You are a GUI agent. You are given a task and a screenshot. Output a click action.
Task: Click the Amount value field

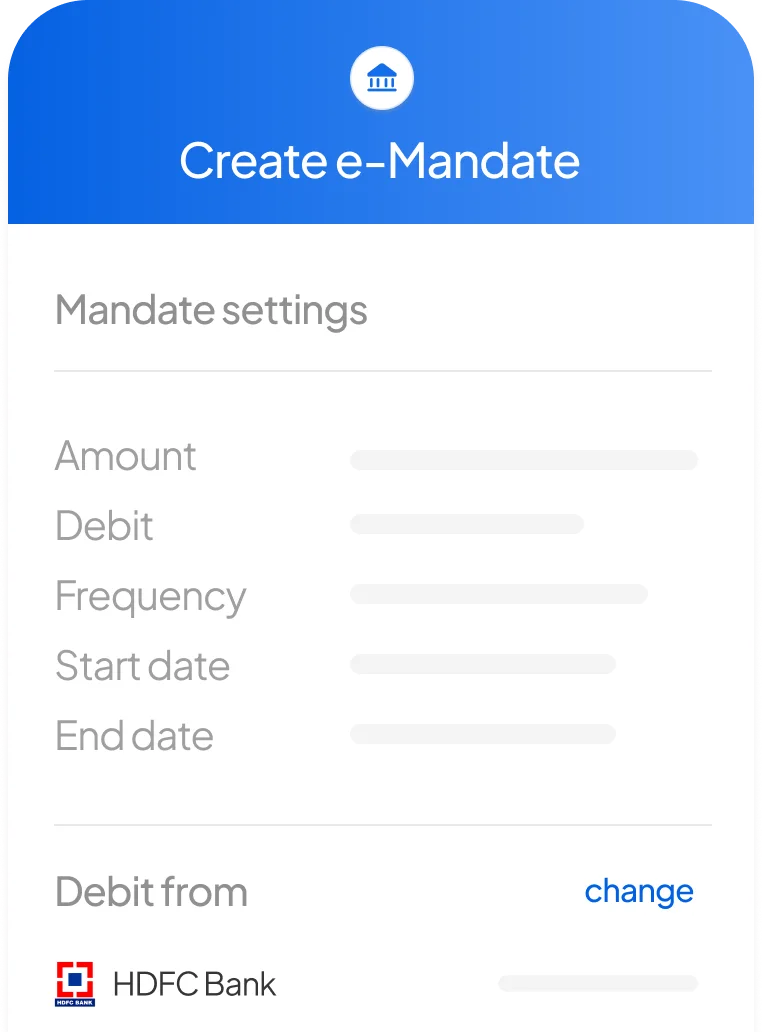523,460
